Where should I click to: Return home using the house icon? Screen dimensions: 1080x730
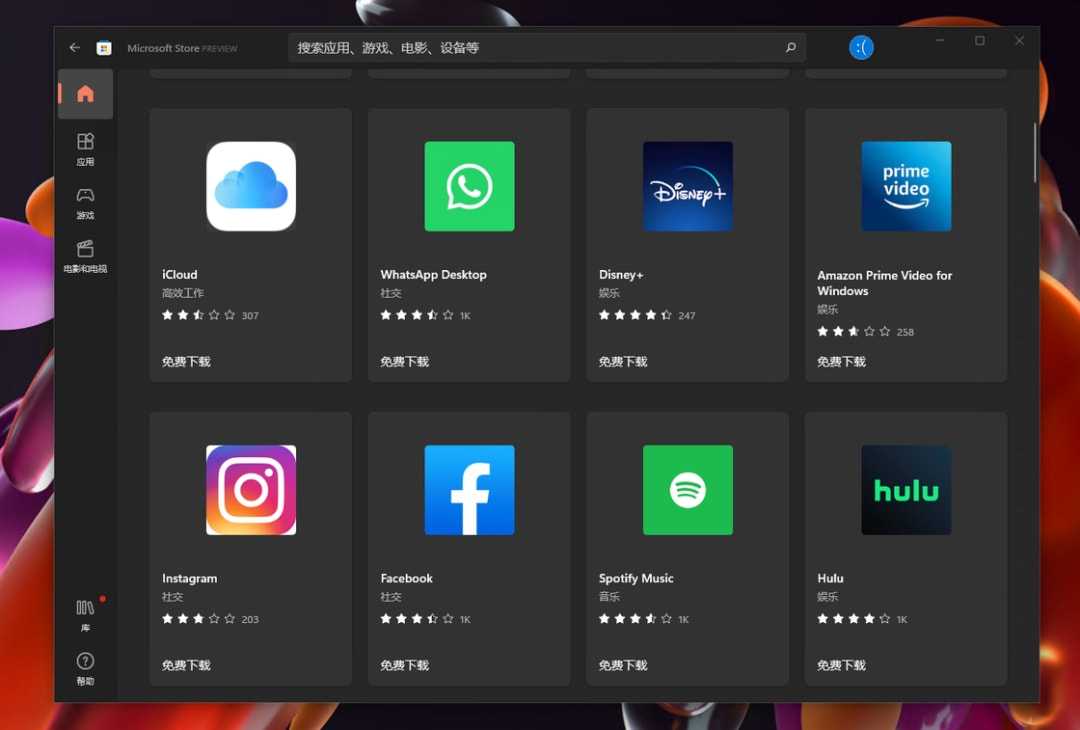pos(85,94)
